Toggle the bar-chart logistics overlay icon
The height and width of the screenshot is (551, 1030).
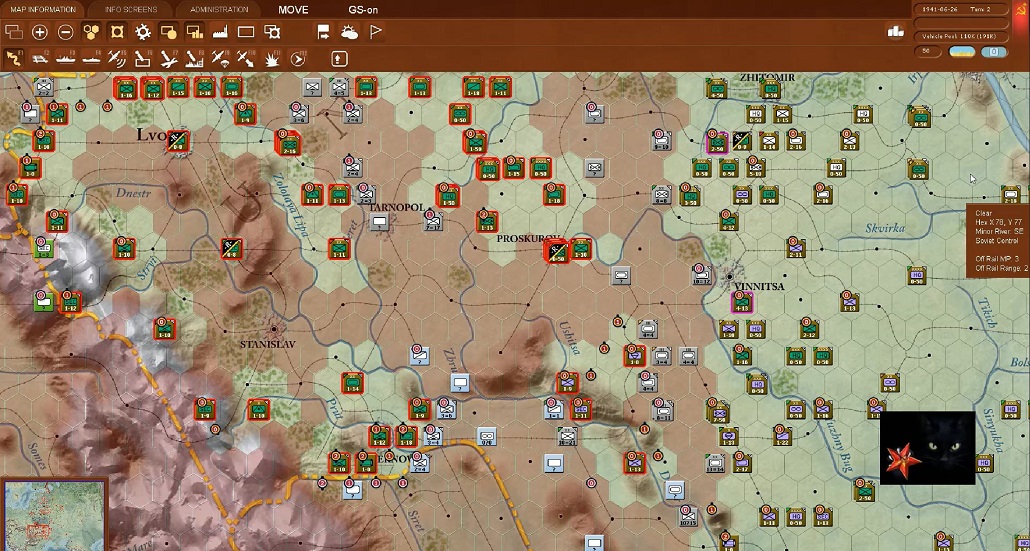194,32
